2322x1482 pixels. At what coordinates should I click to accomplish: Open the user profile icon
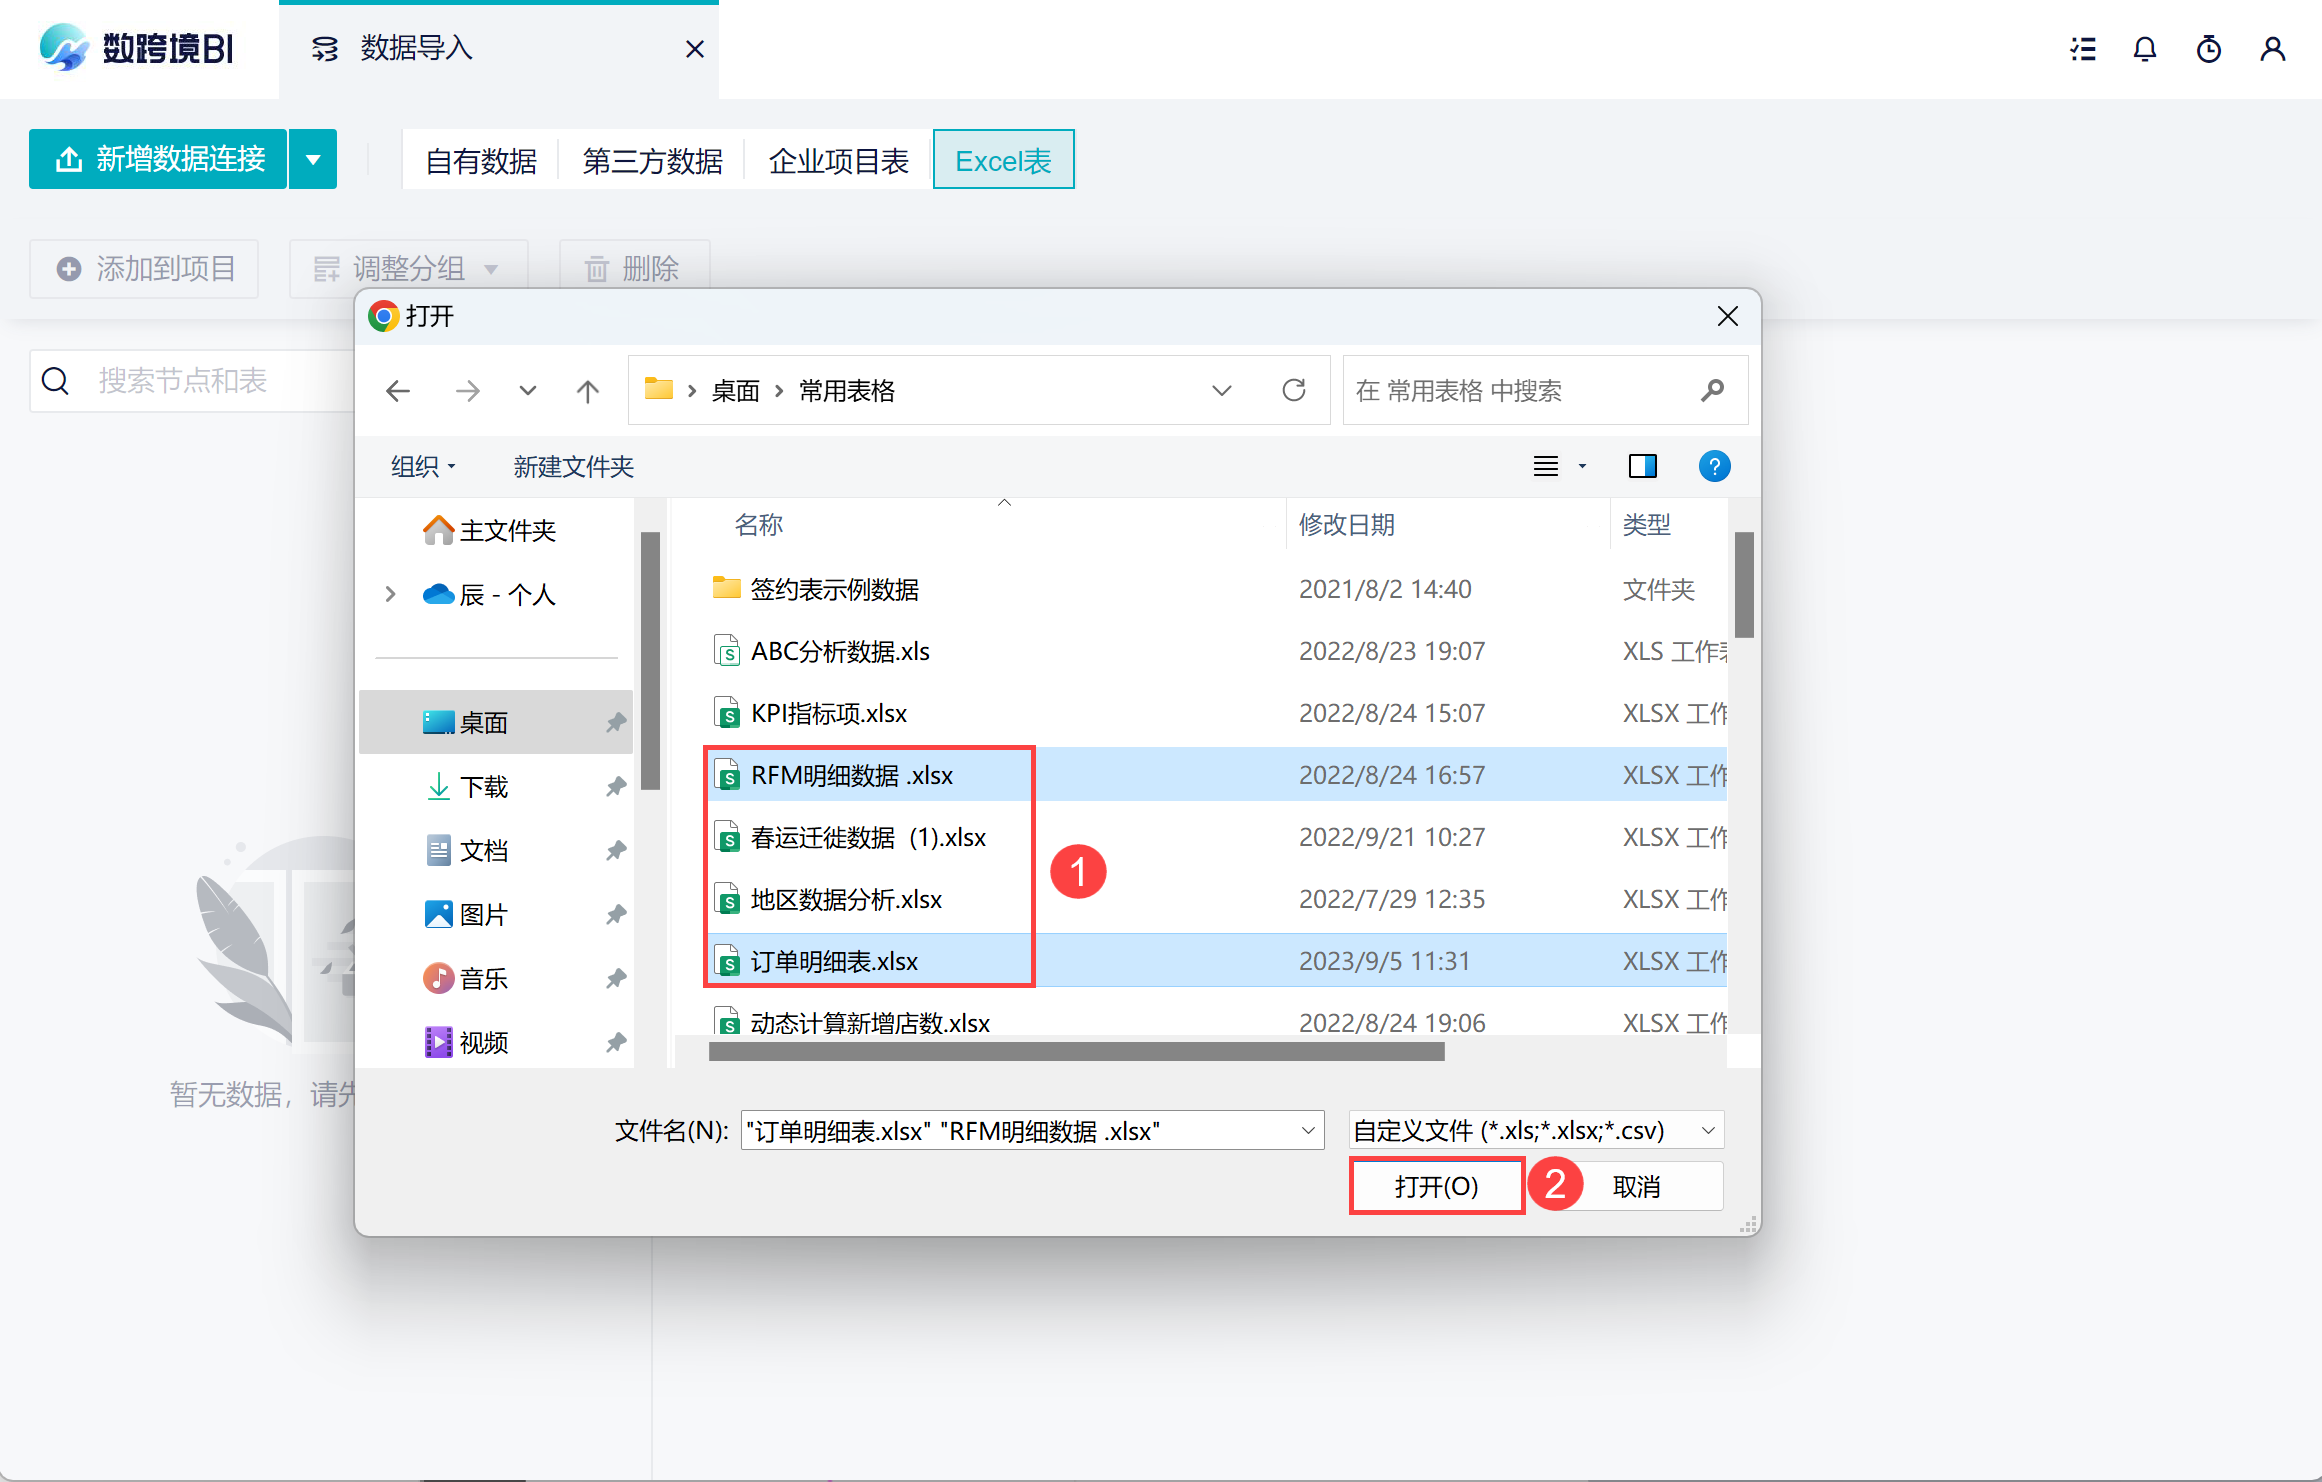click(2272, 49)
